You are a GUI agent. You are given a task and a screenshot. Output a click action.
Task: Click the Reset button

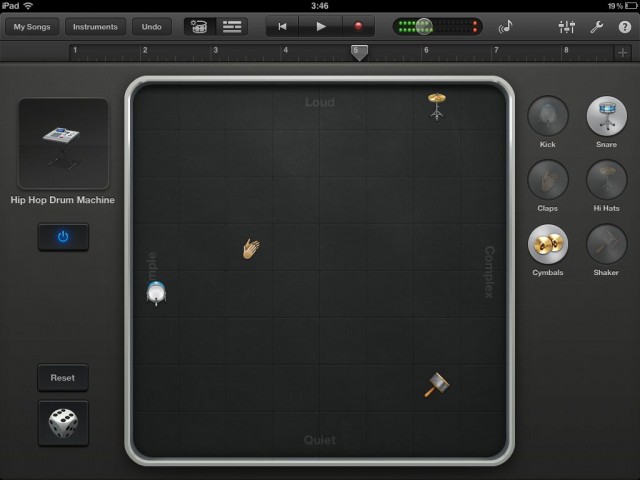63,378
